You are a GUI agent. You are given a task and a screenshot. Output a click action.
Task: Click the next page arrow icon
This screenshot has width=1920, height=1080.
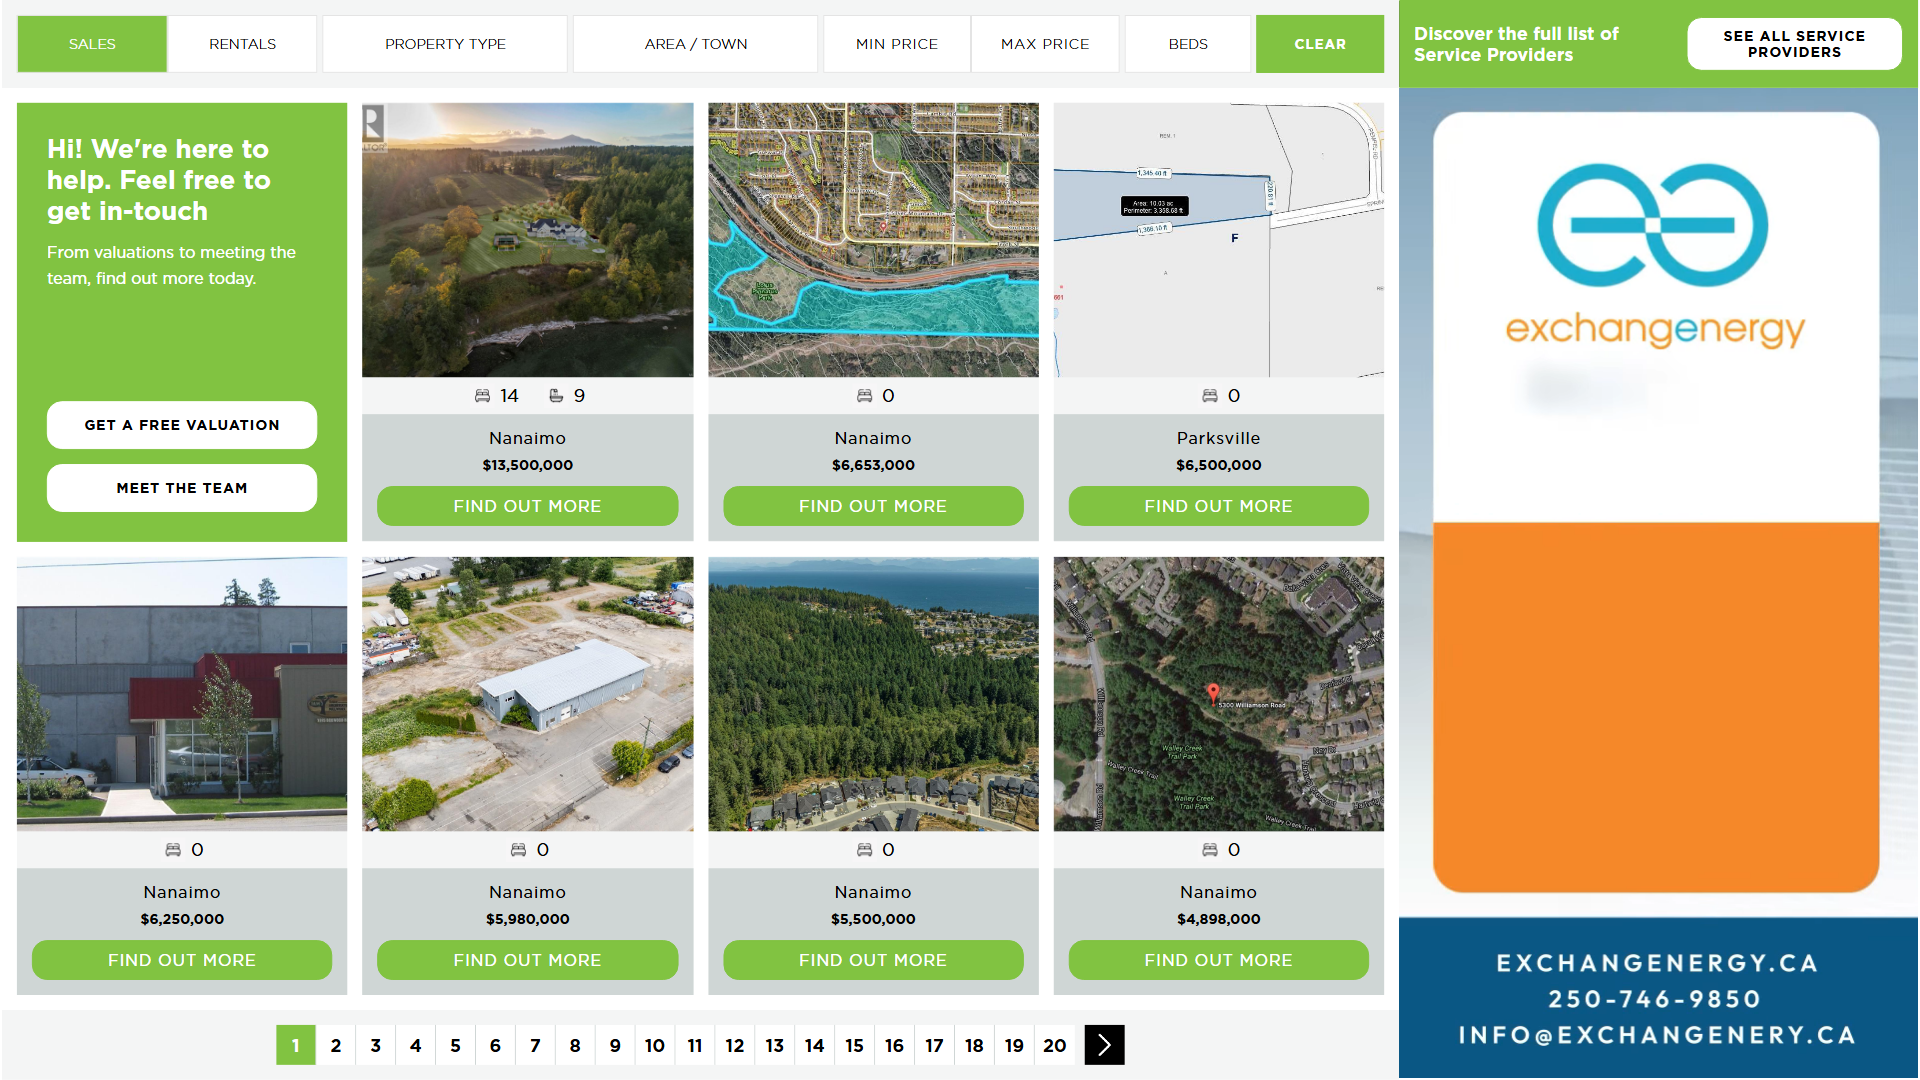click(1104, 1045)
